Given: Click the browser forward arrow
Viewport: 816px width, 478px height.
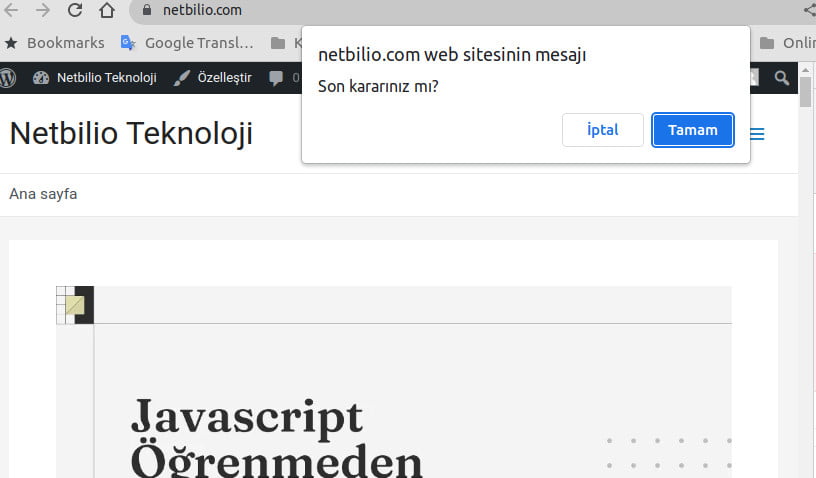Looking at the screenshot, I should (43, 10).
